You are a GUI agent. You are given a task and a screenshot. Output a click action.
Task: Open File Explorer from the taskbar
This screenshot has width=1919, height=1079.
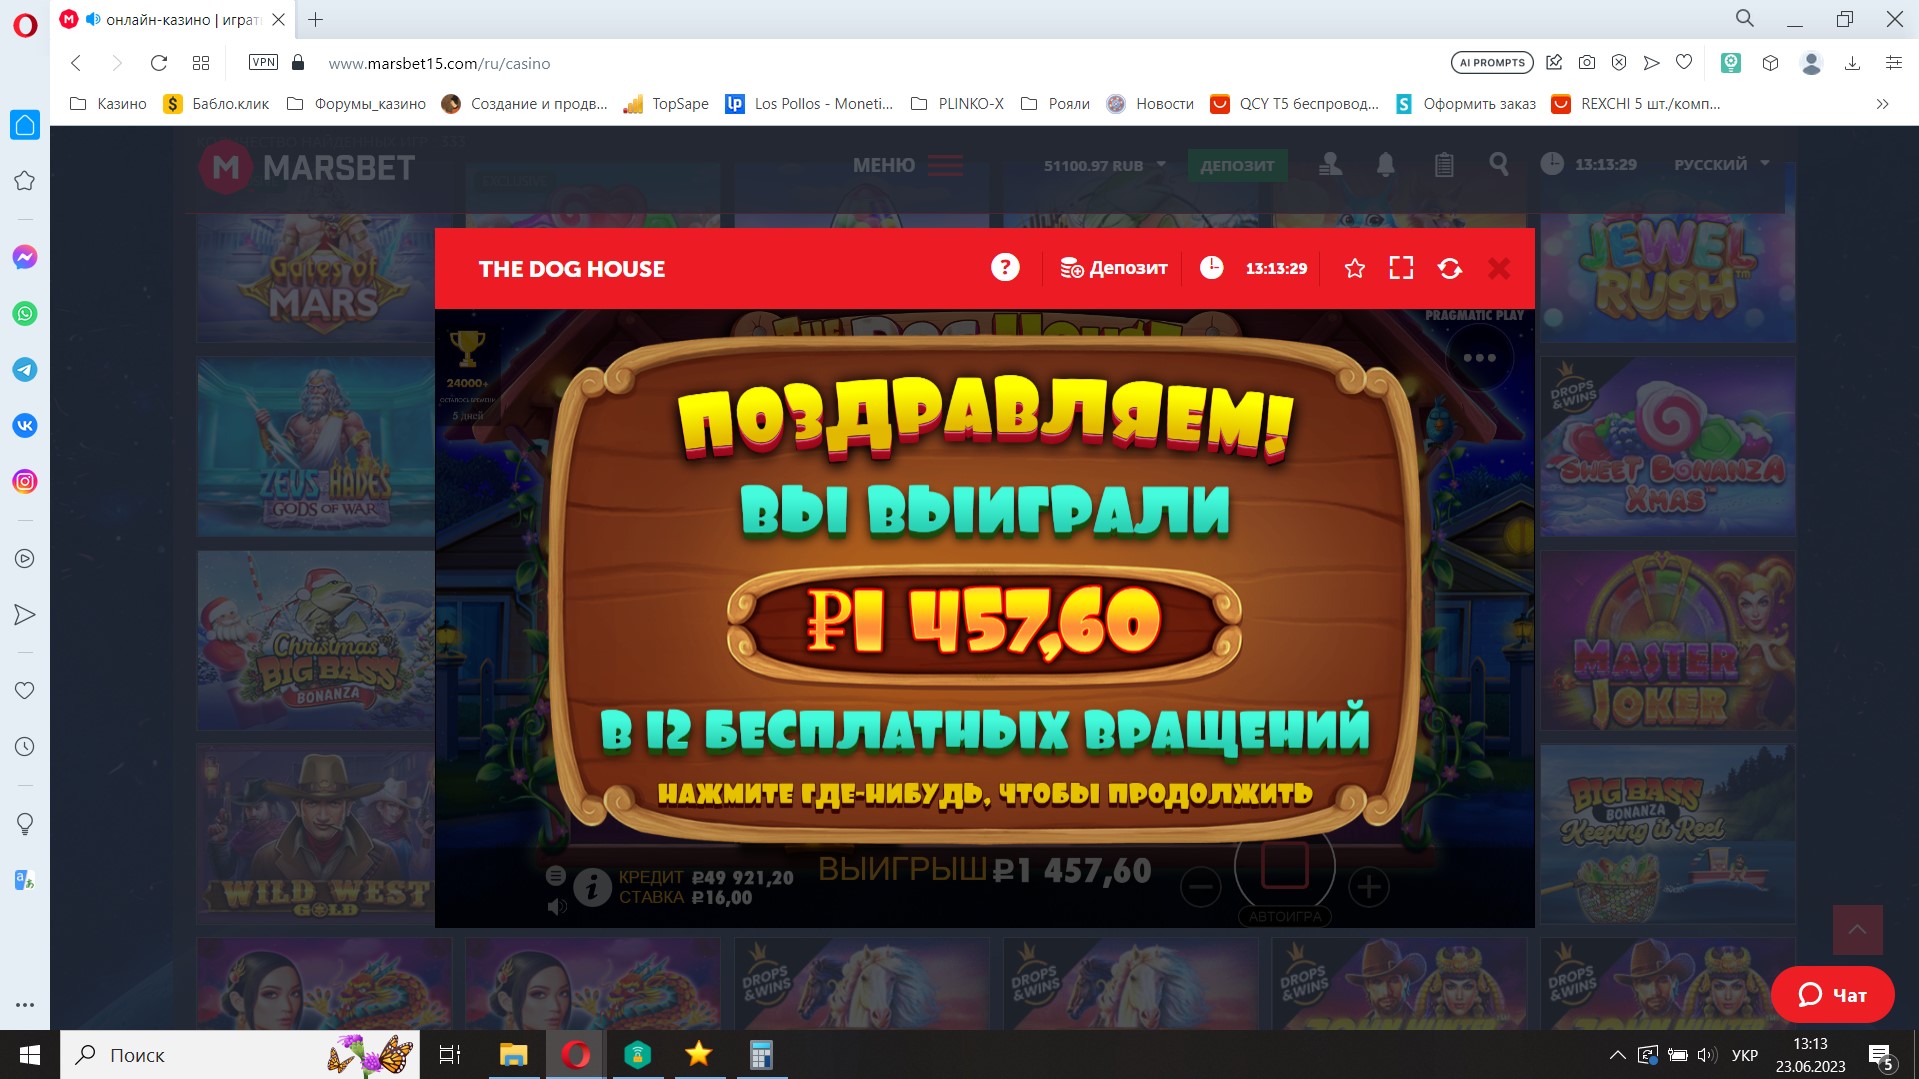point(513,1055)
